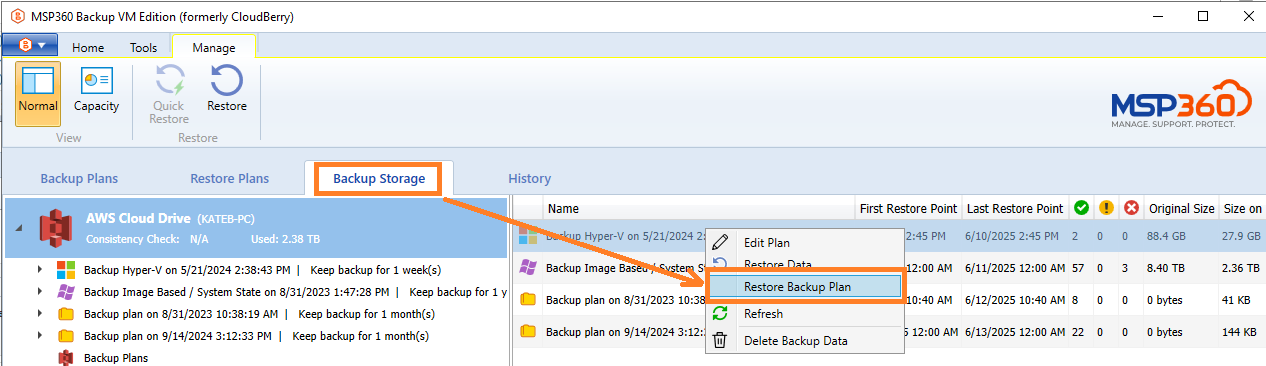This screenshot has height=366, width=1266.
Task: Select the Backup Plans tree item
Action: tap(116, 357)
